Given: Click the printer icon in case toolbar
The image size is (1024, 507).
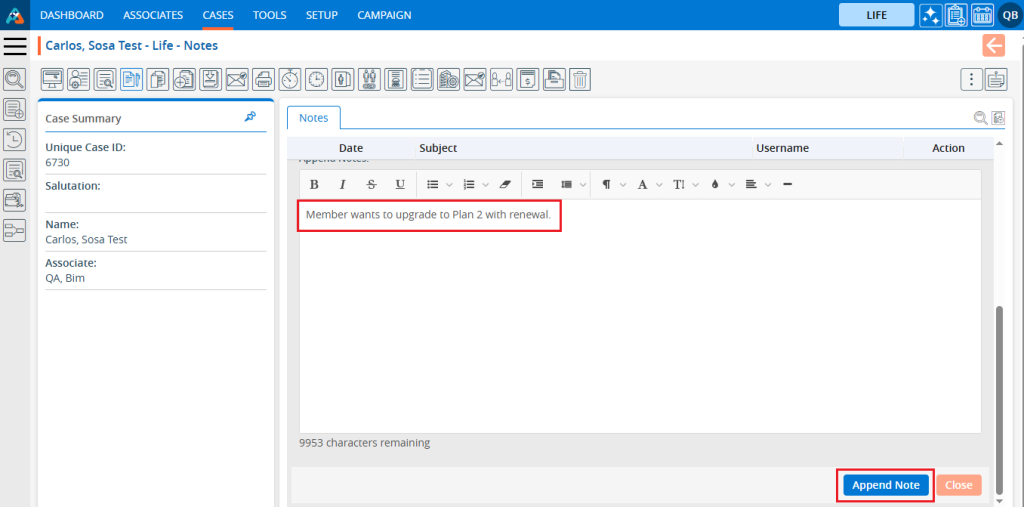Looking at the screenshot, I should [x=263, y=79].
